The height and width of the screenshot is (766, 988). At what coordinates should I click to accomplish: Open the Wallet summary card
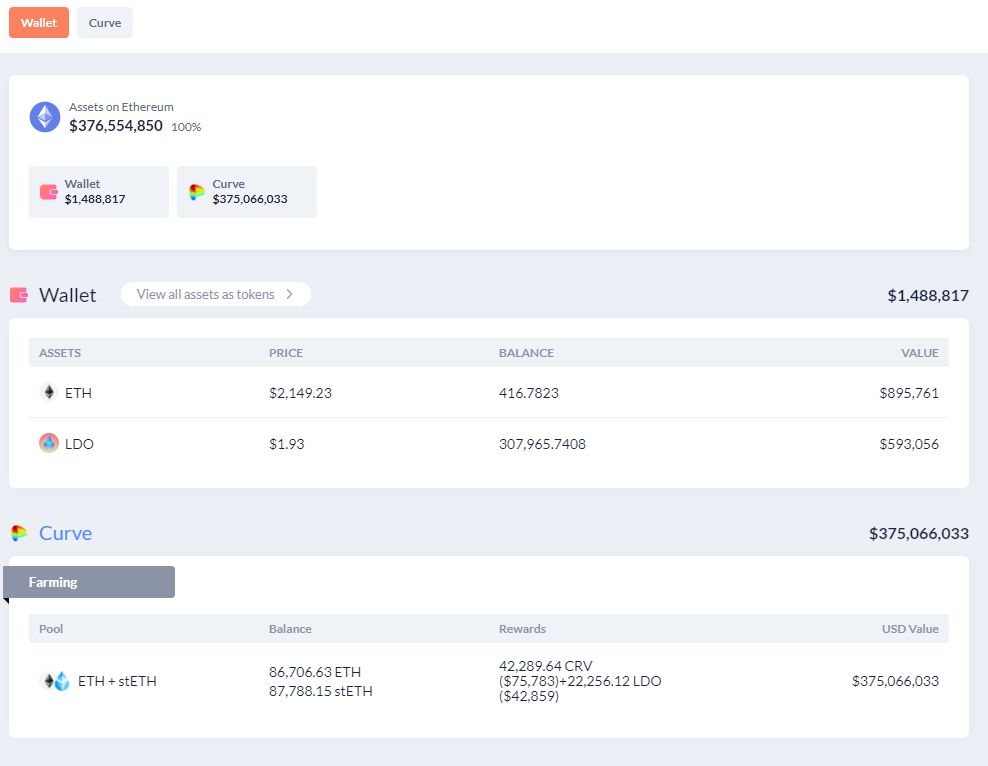coord(99,192)
